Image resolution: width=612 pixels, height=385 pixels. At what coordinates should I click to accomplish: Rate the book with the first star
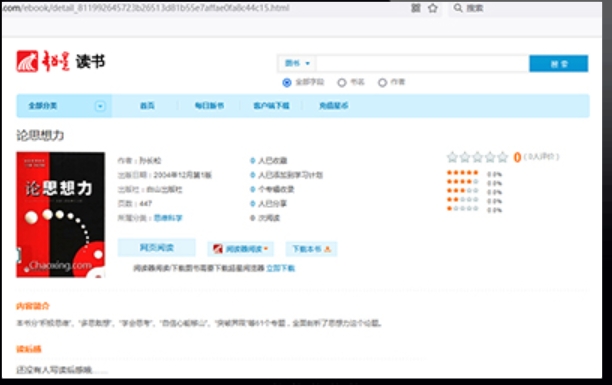(452, 157)
